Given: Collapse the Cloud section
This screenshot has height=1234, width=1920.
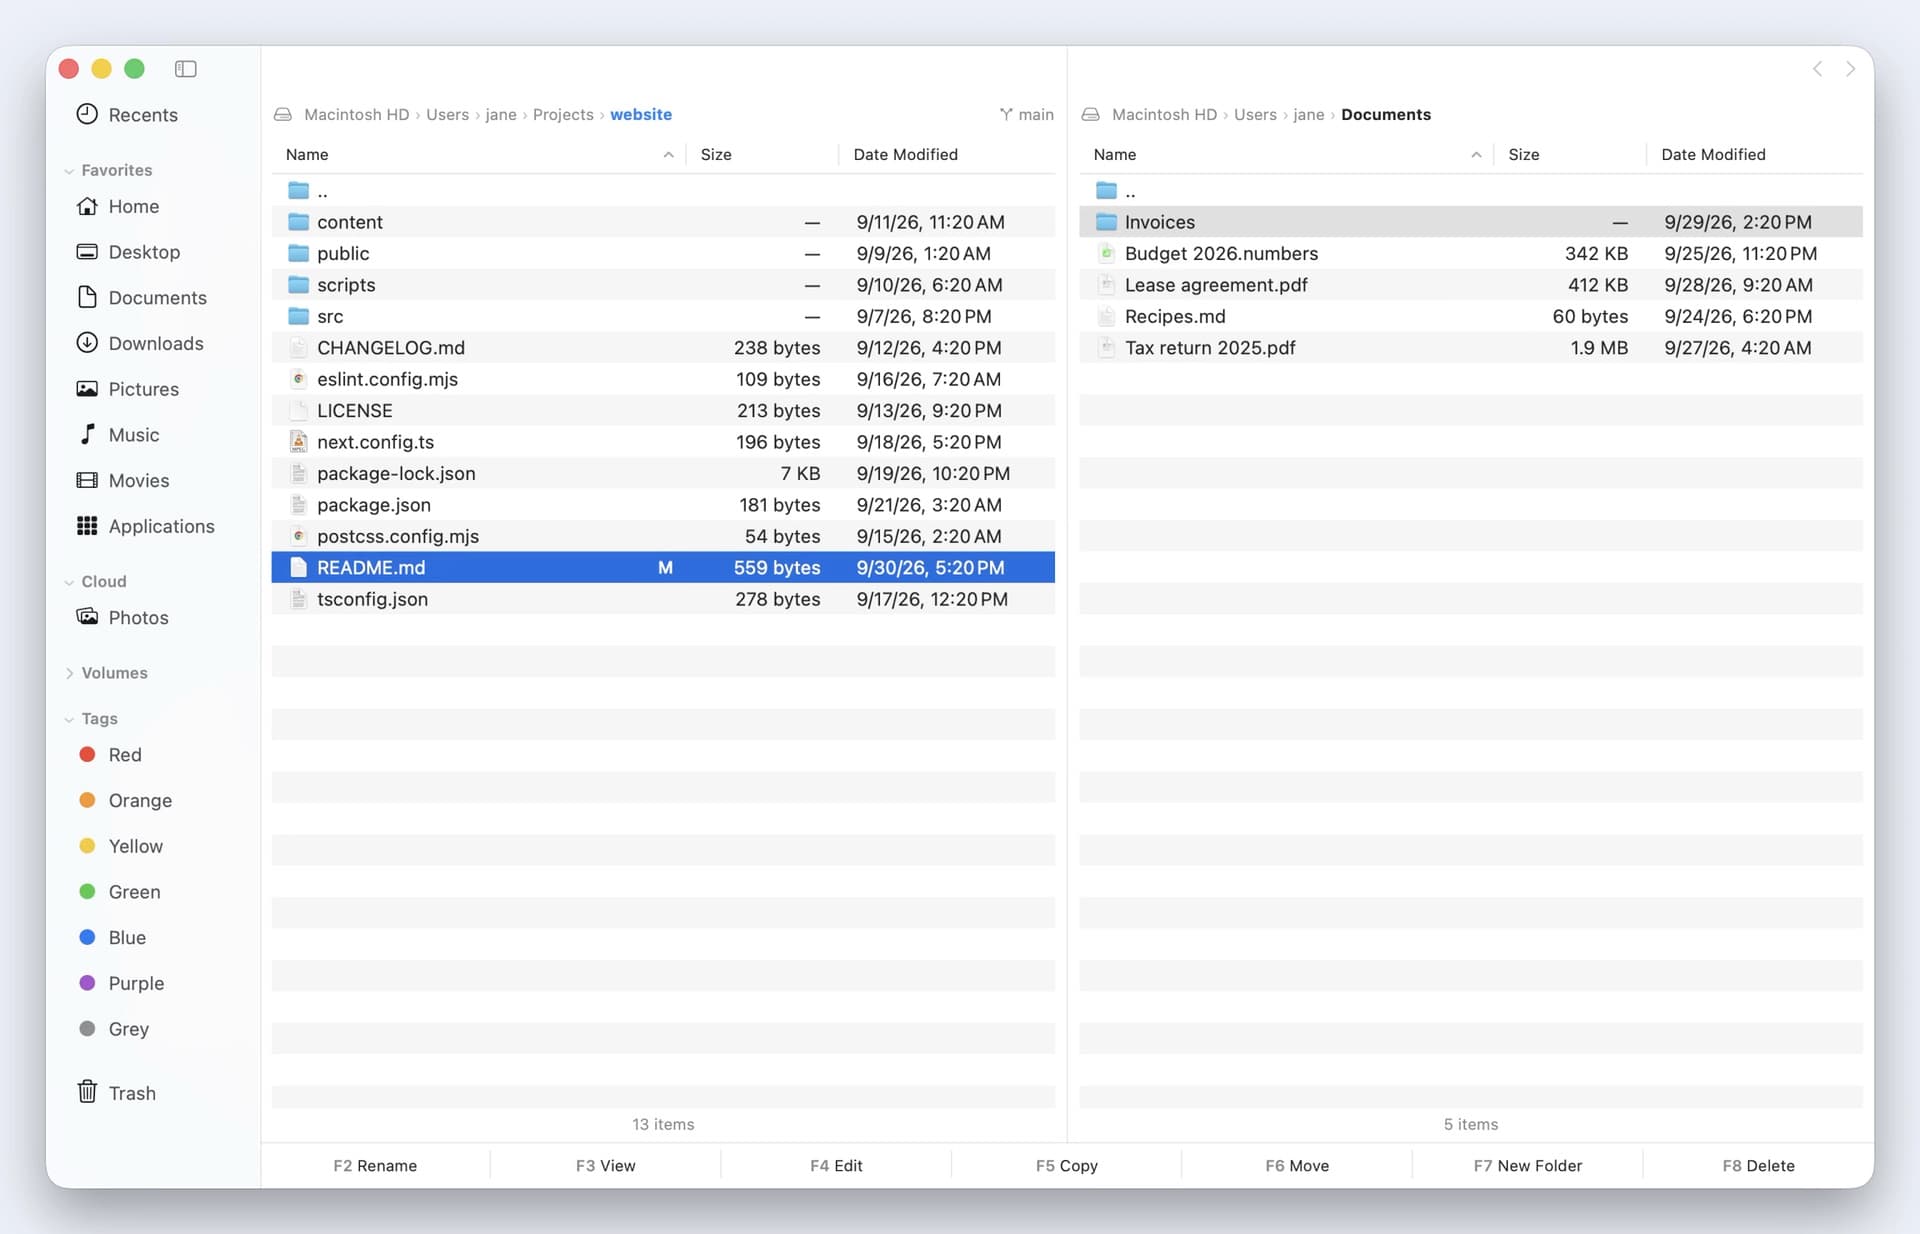Looking at the screenshot, I should (69, 582).
